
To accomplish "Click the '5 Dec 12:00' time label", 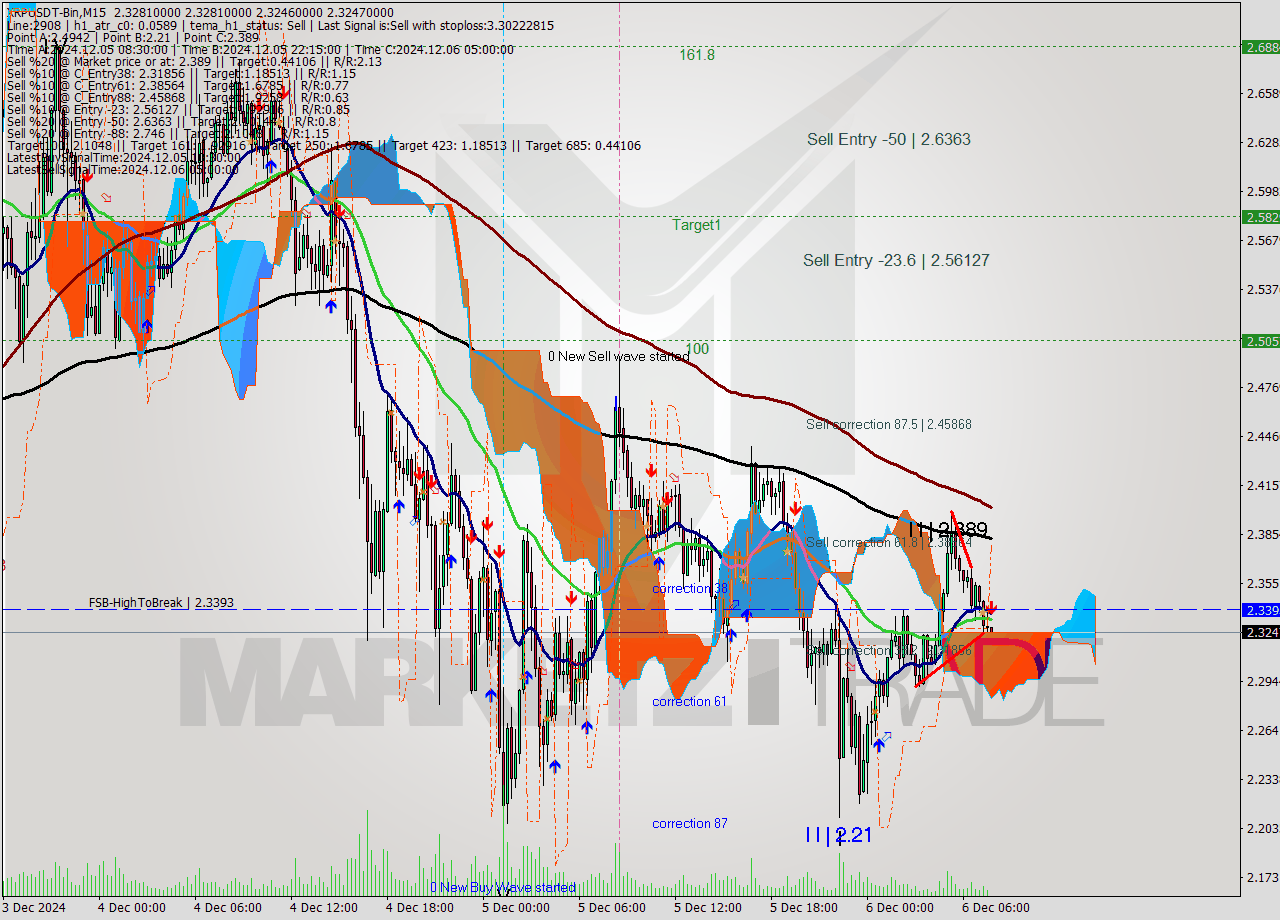I will tap(707, 908).
